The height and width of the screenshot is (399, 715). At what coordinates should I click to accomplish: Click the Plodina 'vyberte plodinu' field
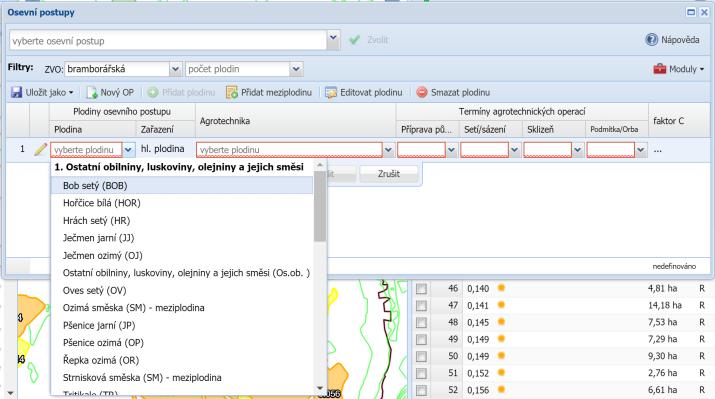86,150
